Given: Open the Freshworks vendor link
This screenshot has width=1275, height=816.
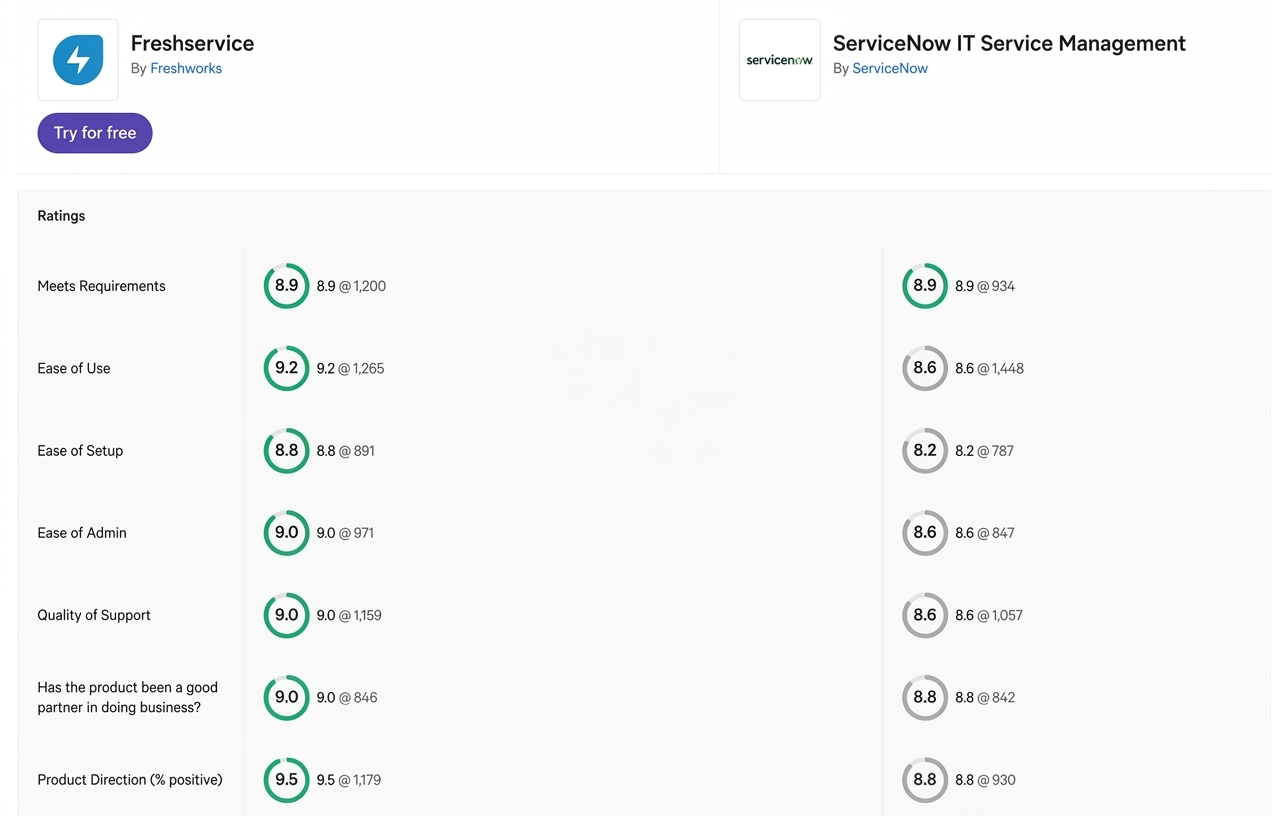Looking at the screenshot, I should [x=186, y=68].
